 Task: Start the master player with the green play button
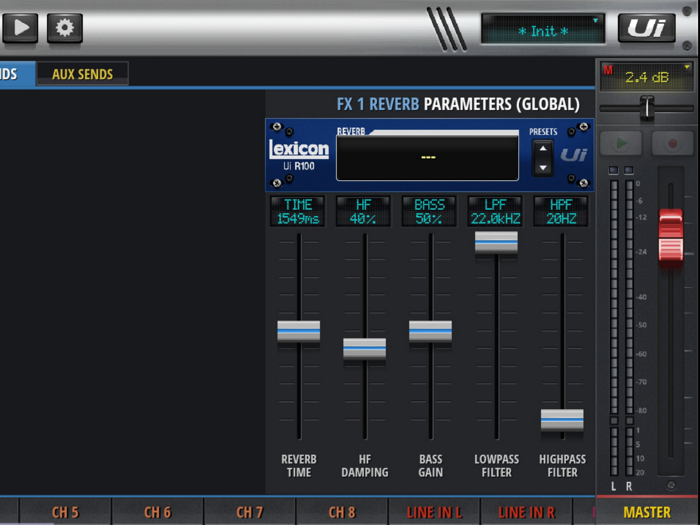(x=621, y=143)
